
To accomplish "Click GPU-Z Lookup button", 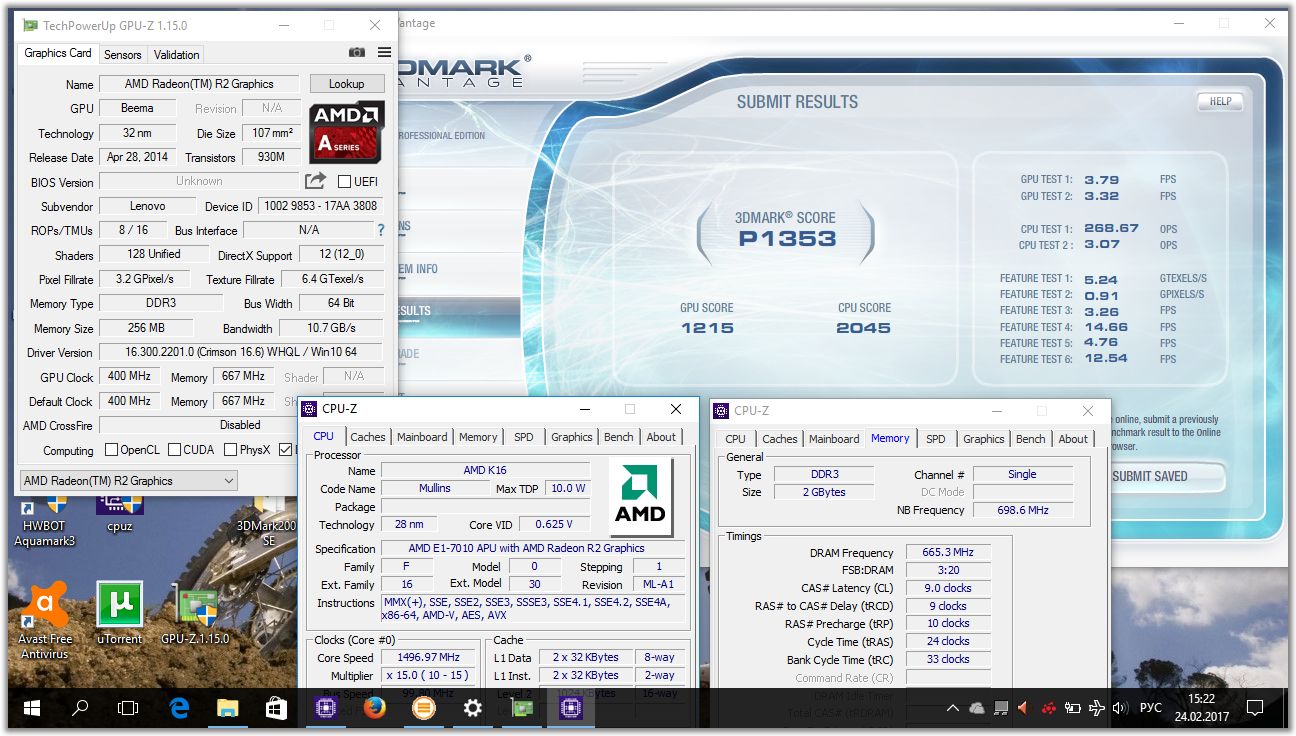I will tap(347, 84).
